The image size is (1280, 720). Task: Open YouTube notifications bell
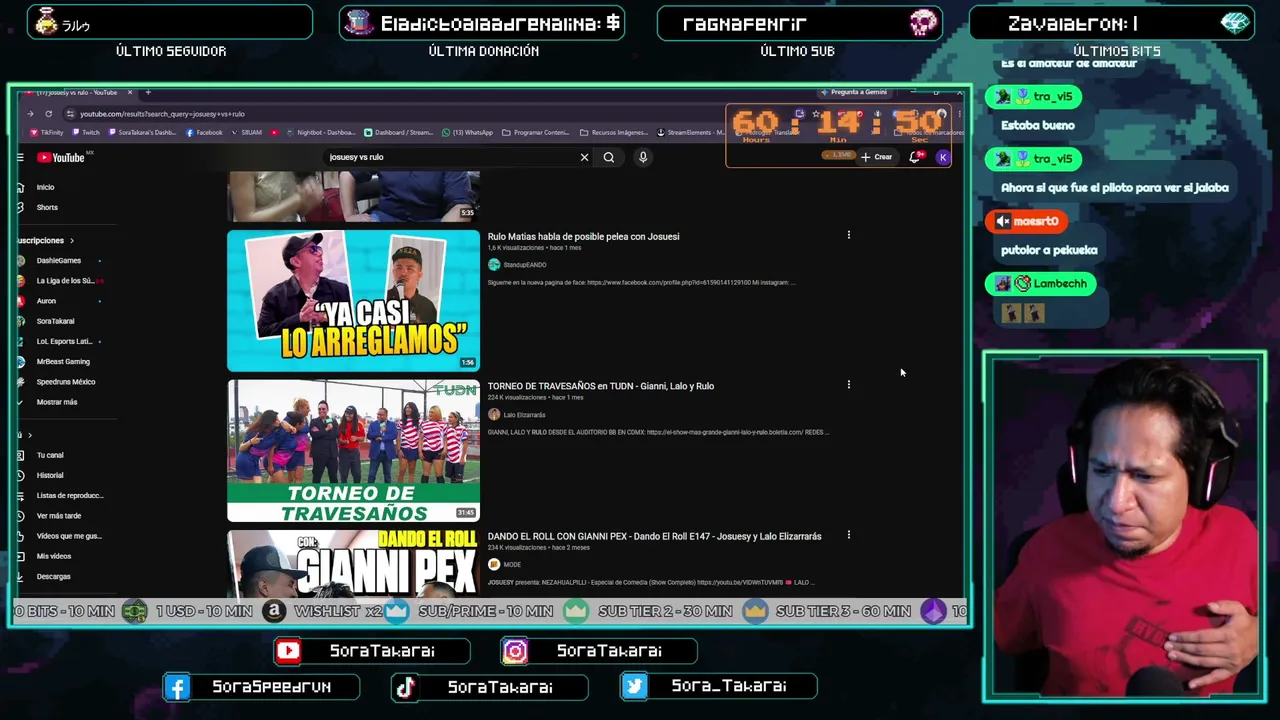915,157
